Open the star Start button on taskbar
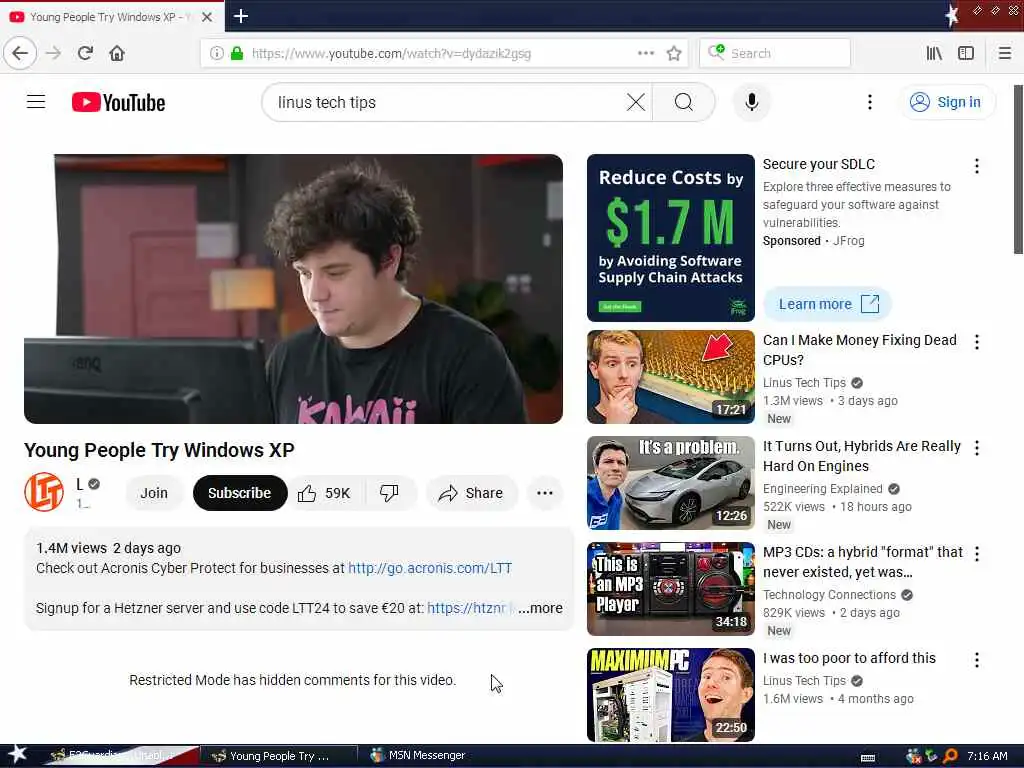This screenshot has height=768, width=1024. point(16,755)
